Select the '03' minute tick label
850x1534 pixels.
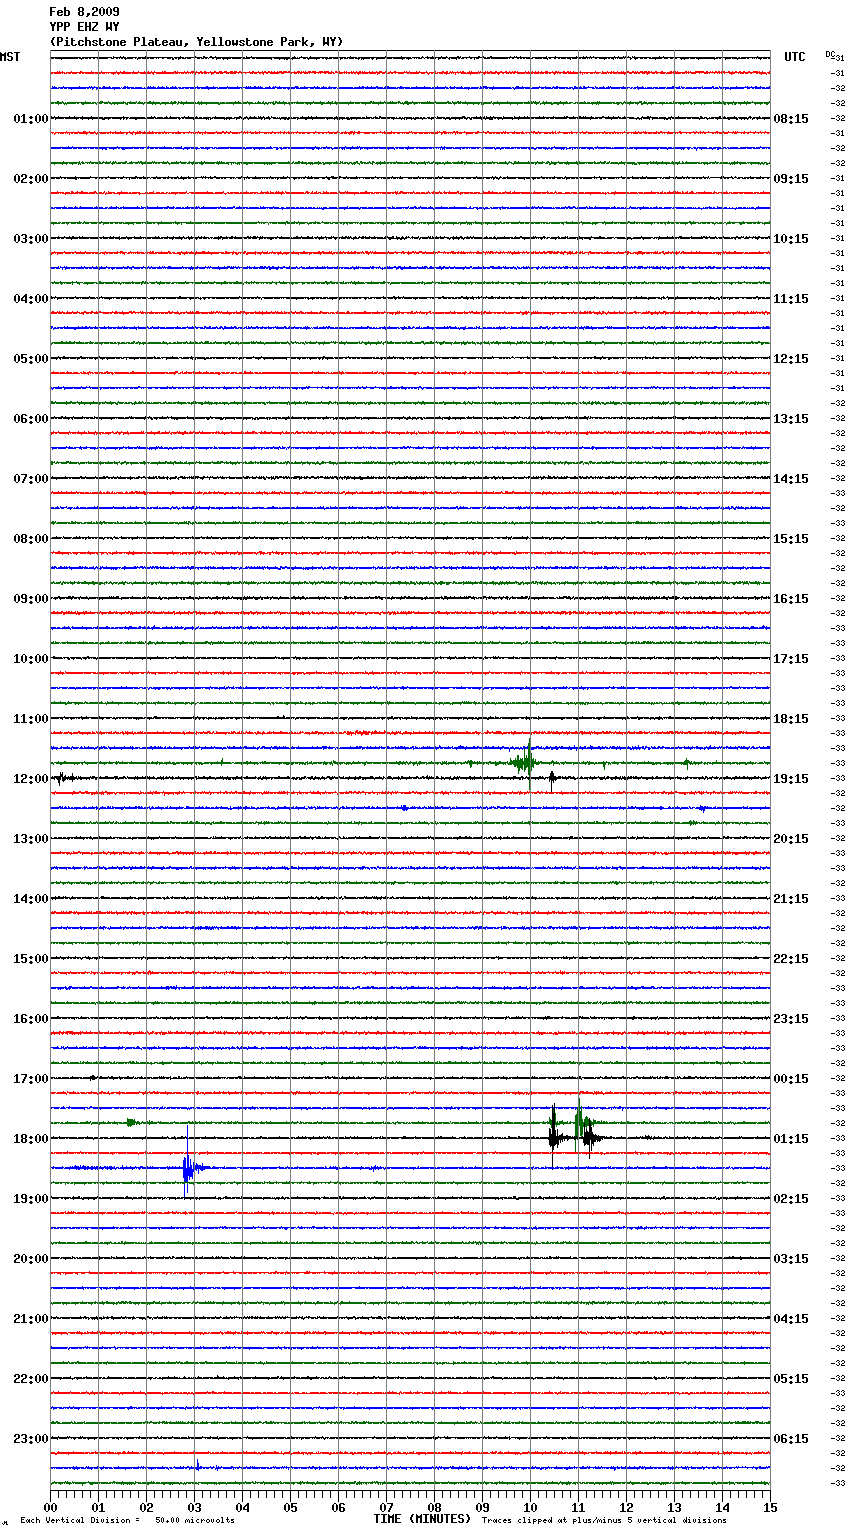(x=194, y=1507)
